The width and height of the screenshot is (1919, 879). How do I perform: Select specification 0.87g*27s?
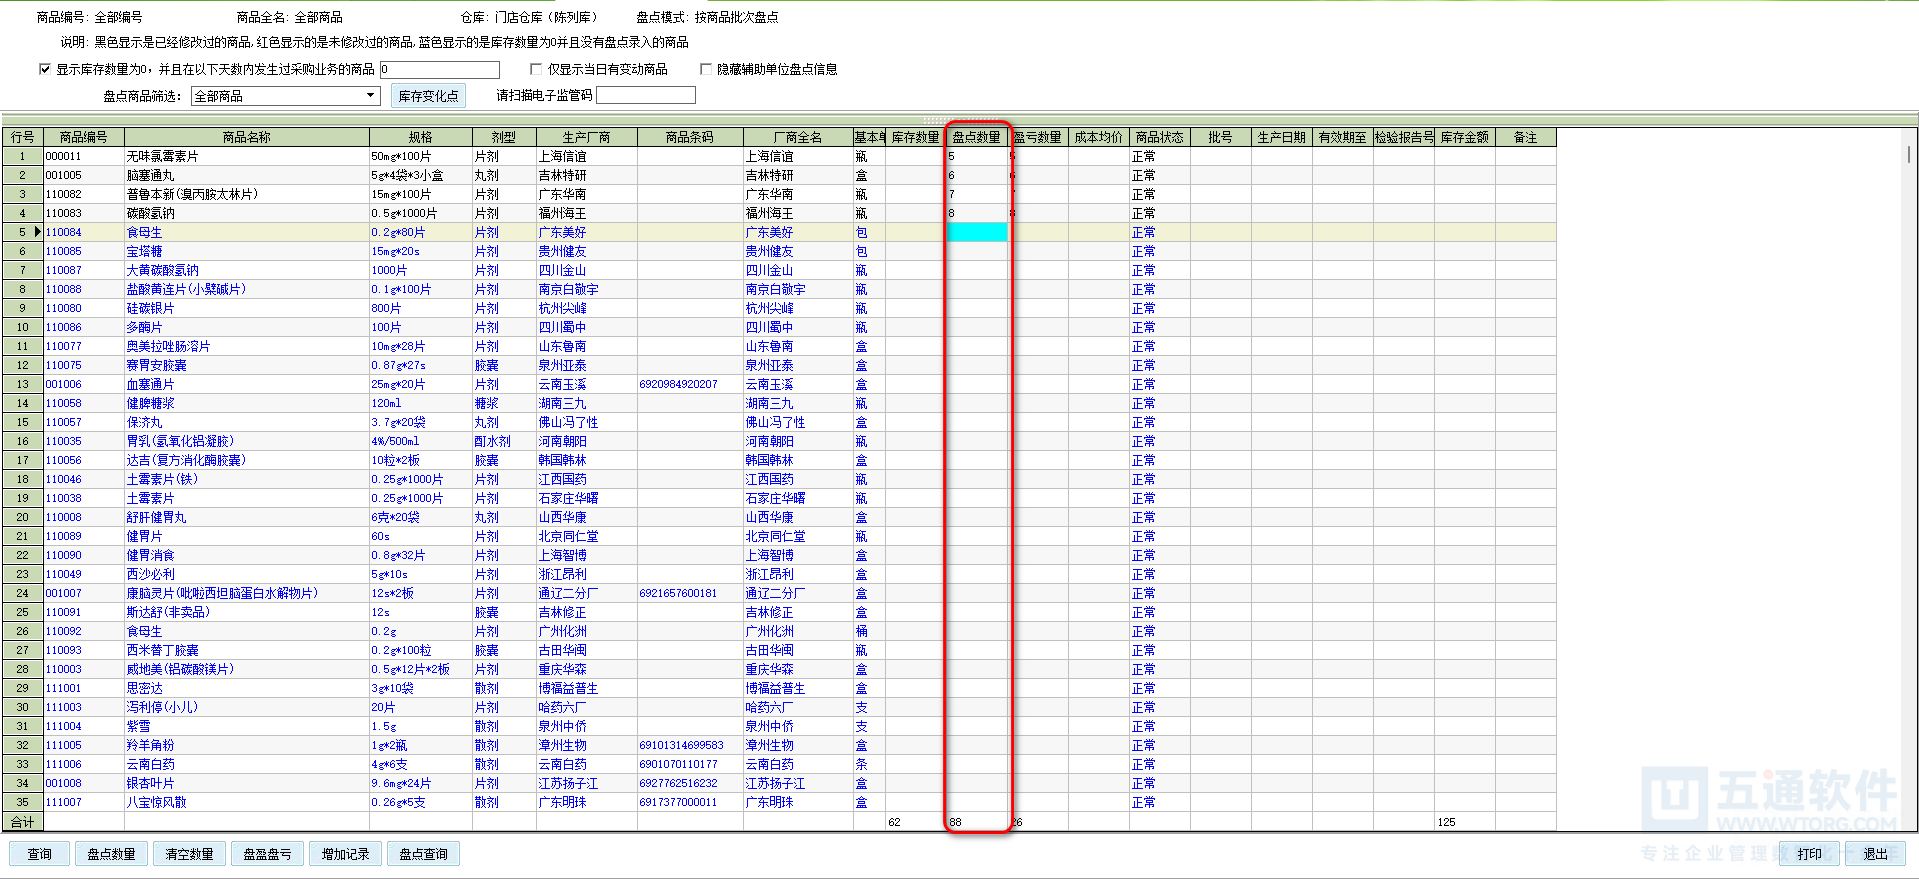[x=399, y=365]
